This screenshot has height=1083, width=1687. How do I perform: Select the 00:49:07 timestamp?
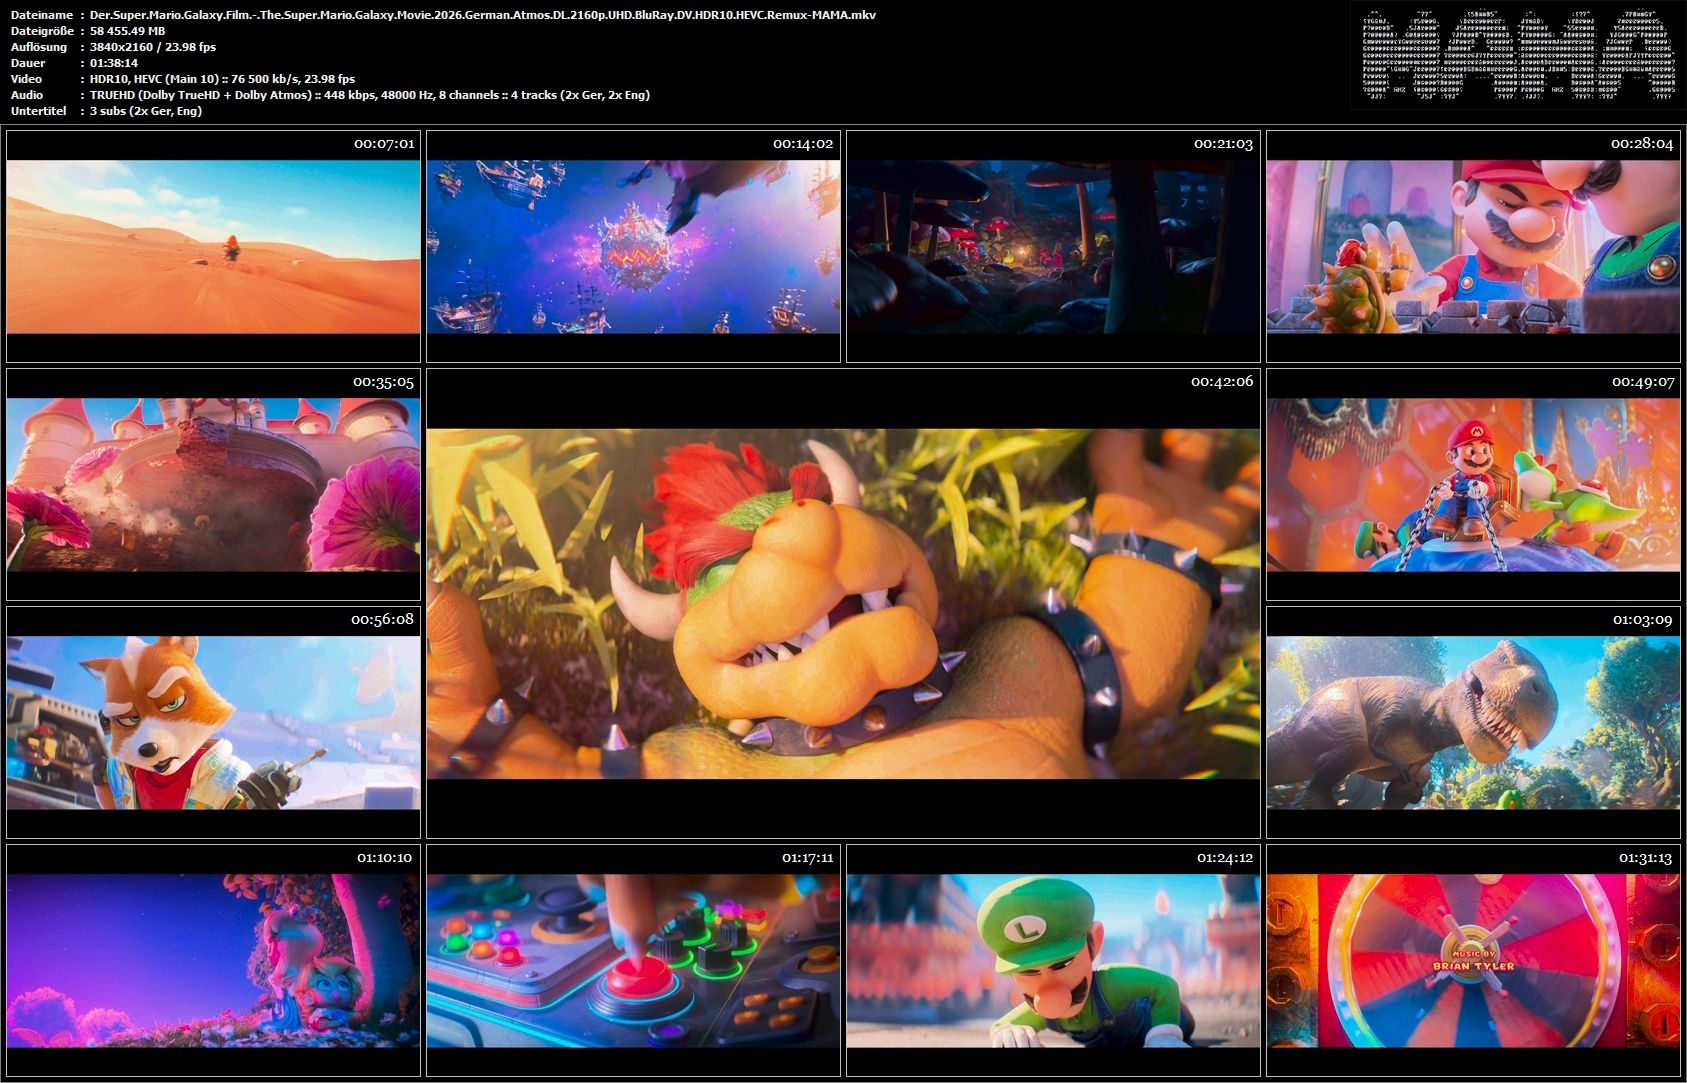click(1643, 382)
